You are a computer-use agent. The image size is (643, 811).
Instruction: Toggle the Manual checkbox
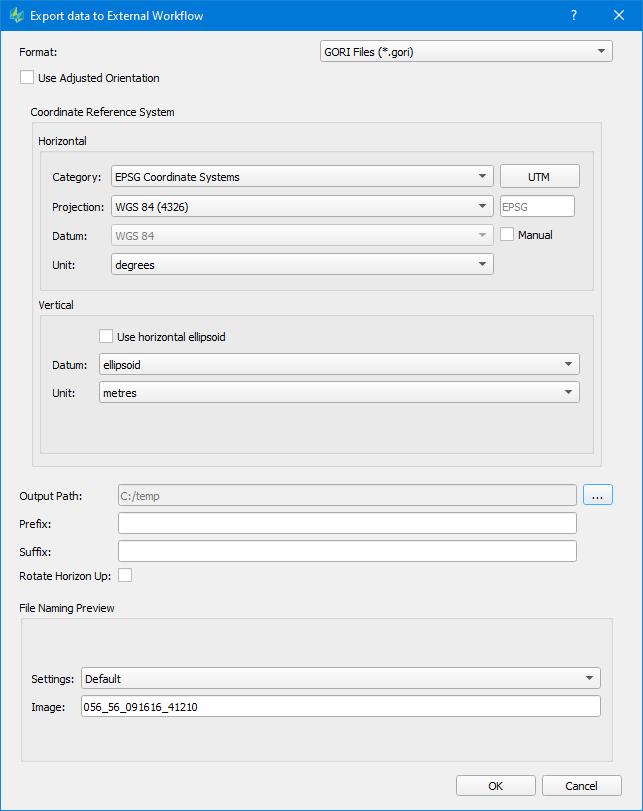(507, 235)
